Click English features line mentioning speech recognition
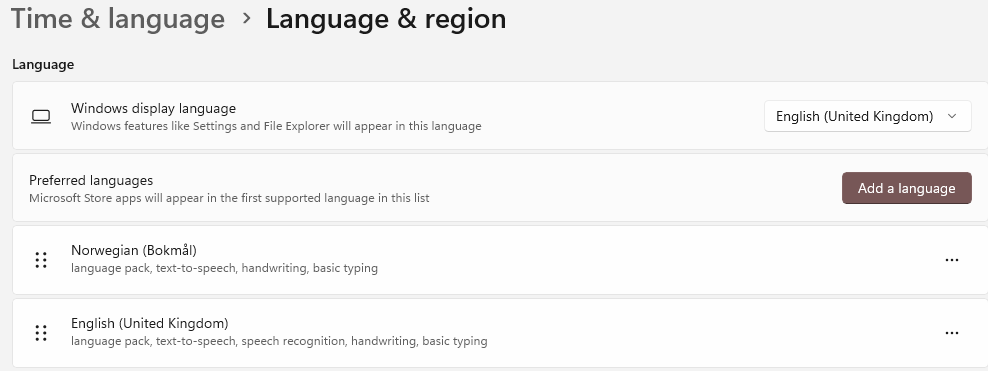Image resolution: width=988 pixels, height=371 pixels. coord(279,341)
